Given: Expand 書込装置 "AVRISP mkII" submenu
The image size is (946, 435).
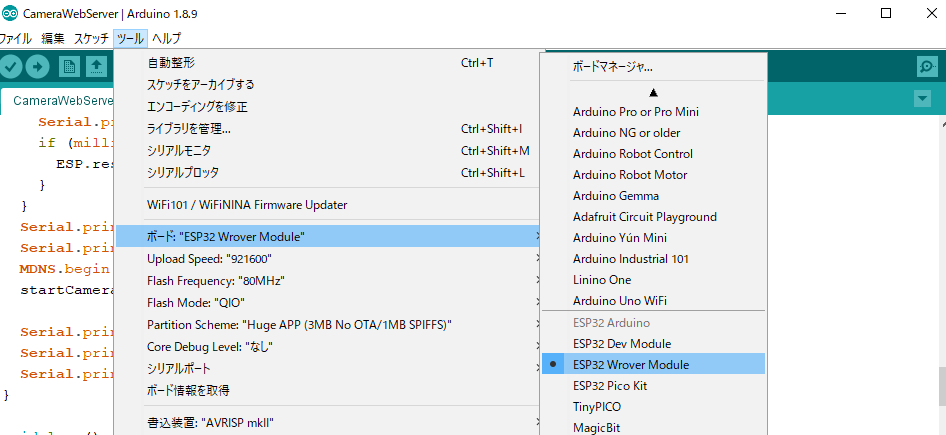Looking at the screenshot, I should (x=329, y=422).
